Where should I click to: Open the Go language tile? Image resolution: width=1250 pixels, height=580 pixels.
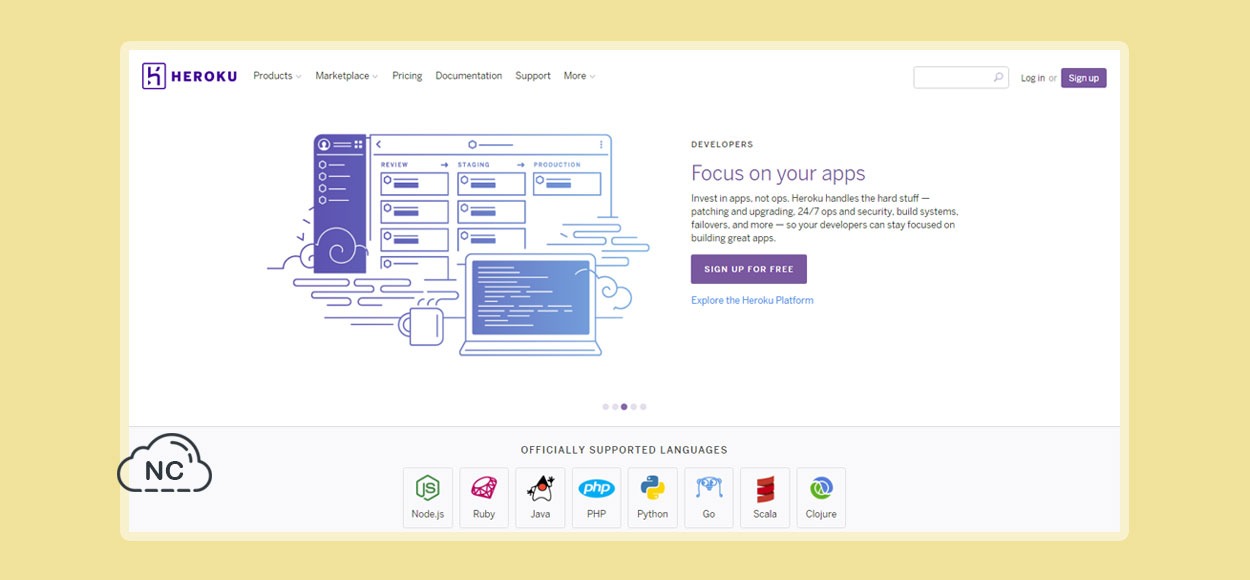pos(709,497)
